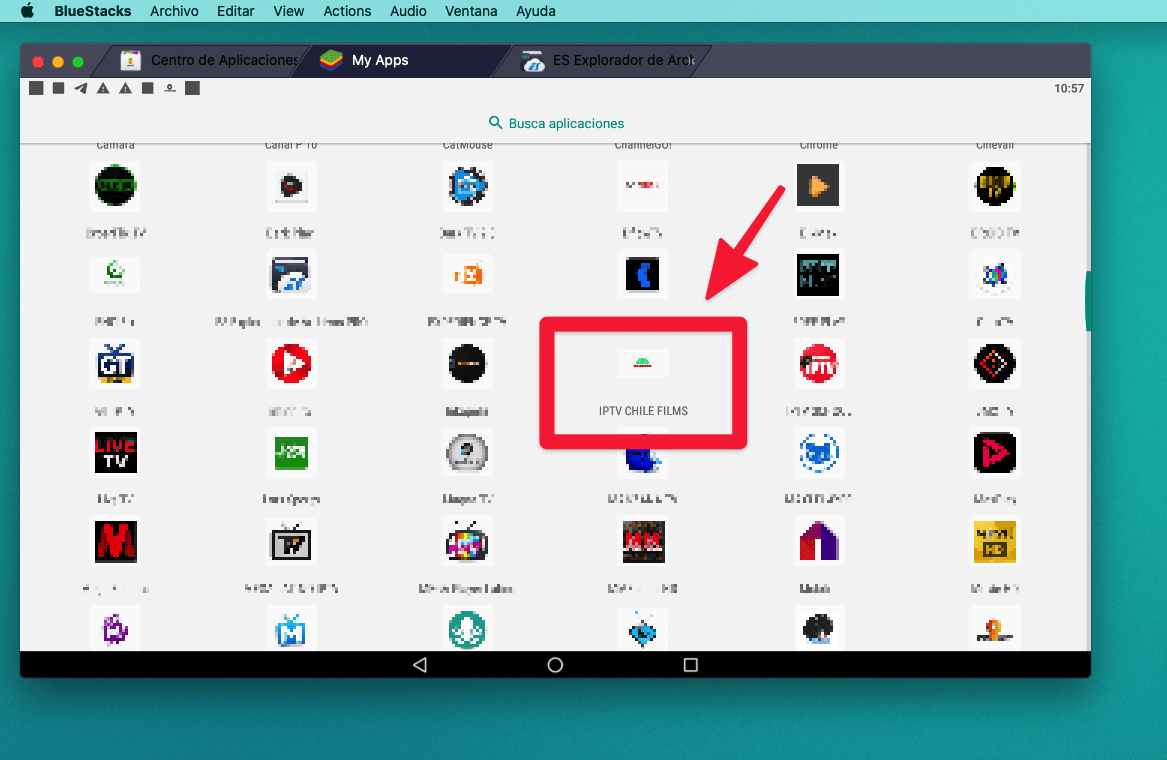Open the blue folder file explorer app
This screenshot has height=760, width=1167.
[x=290, y=275]
